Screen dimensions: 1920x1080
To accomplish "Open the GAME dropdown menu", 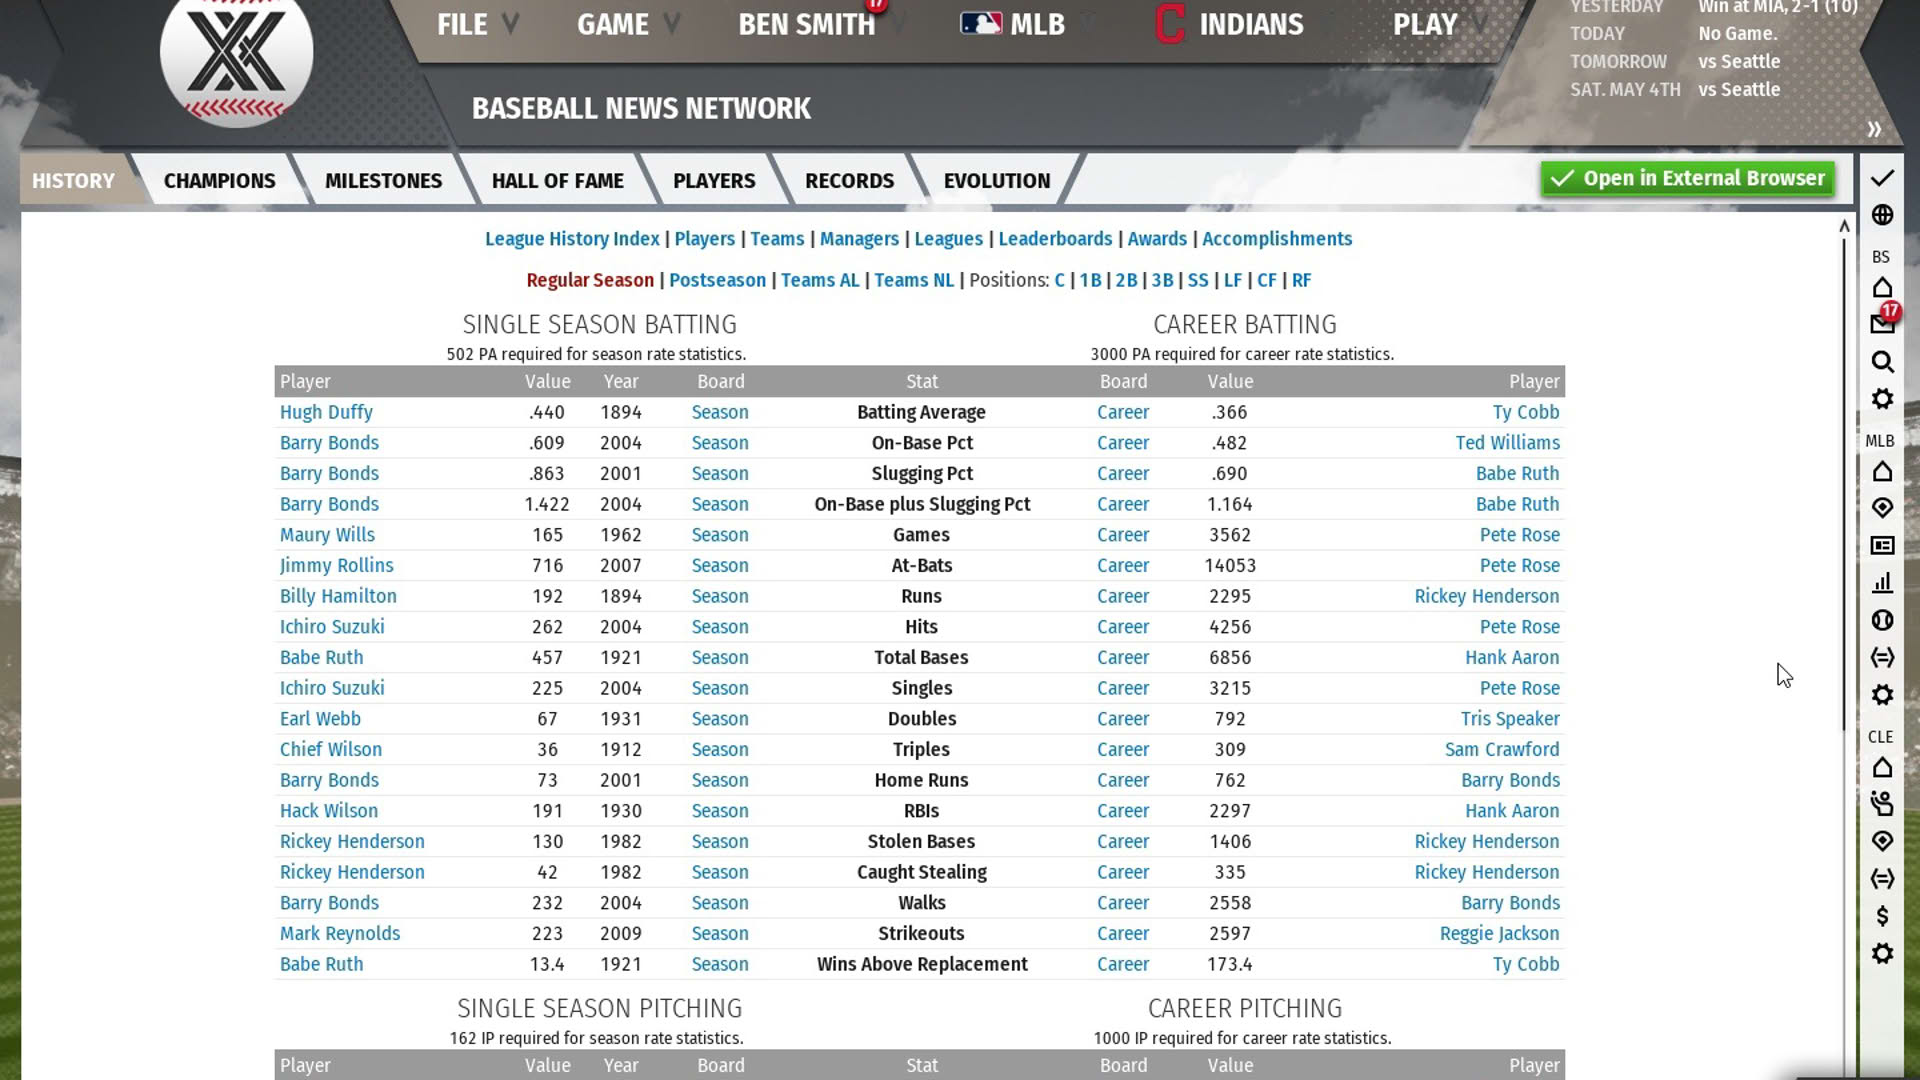I will click(628, 24).
